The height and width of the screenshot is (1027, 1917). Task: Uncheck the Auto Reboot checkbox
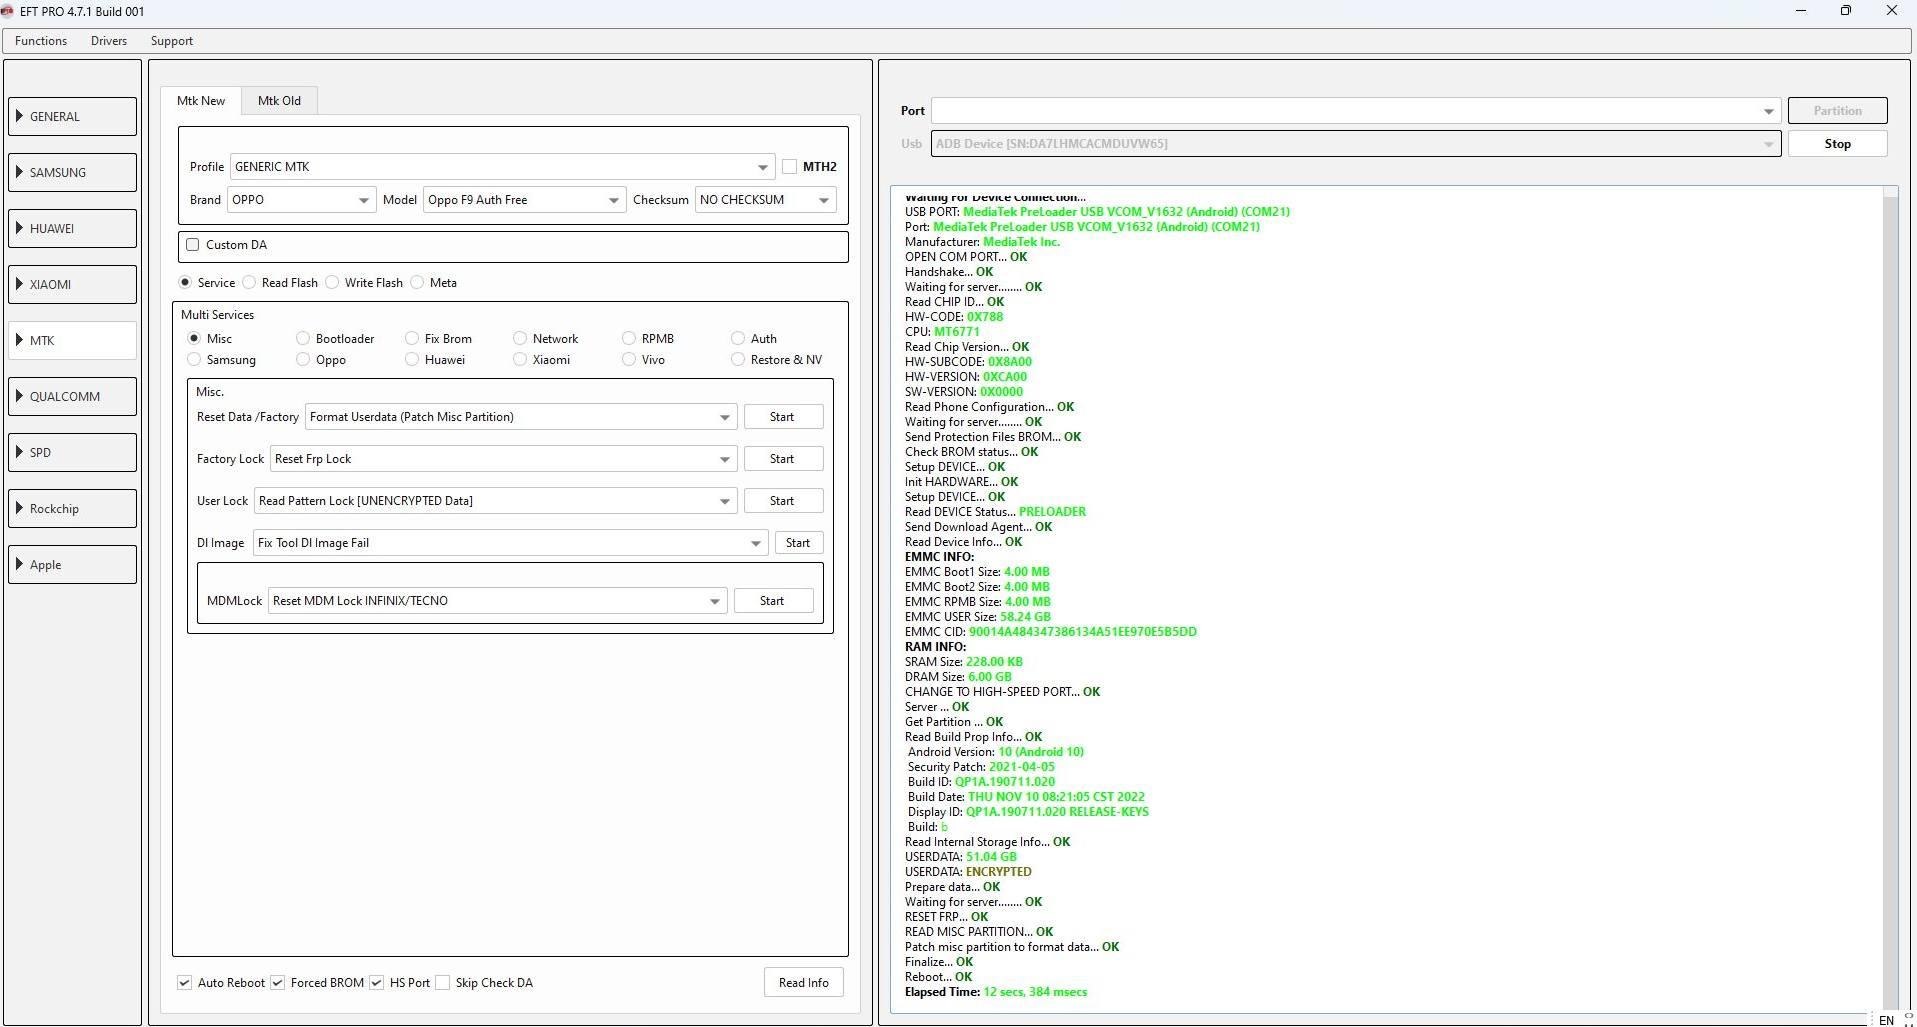185,983
